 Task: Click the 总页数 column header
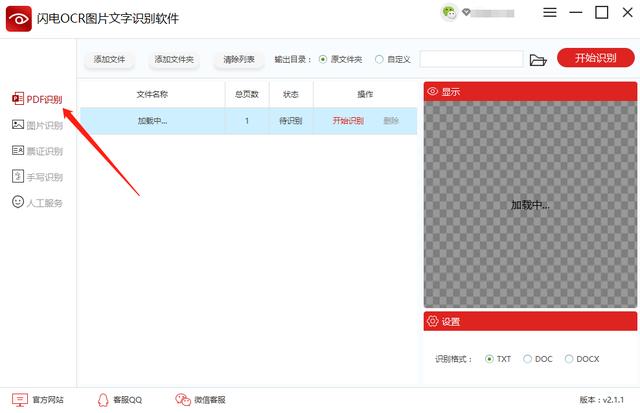point(247,94)
